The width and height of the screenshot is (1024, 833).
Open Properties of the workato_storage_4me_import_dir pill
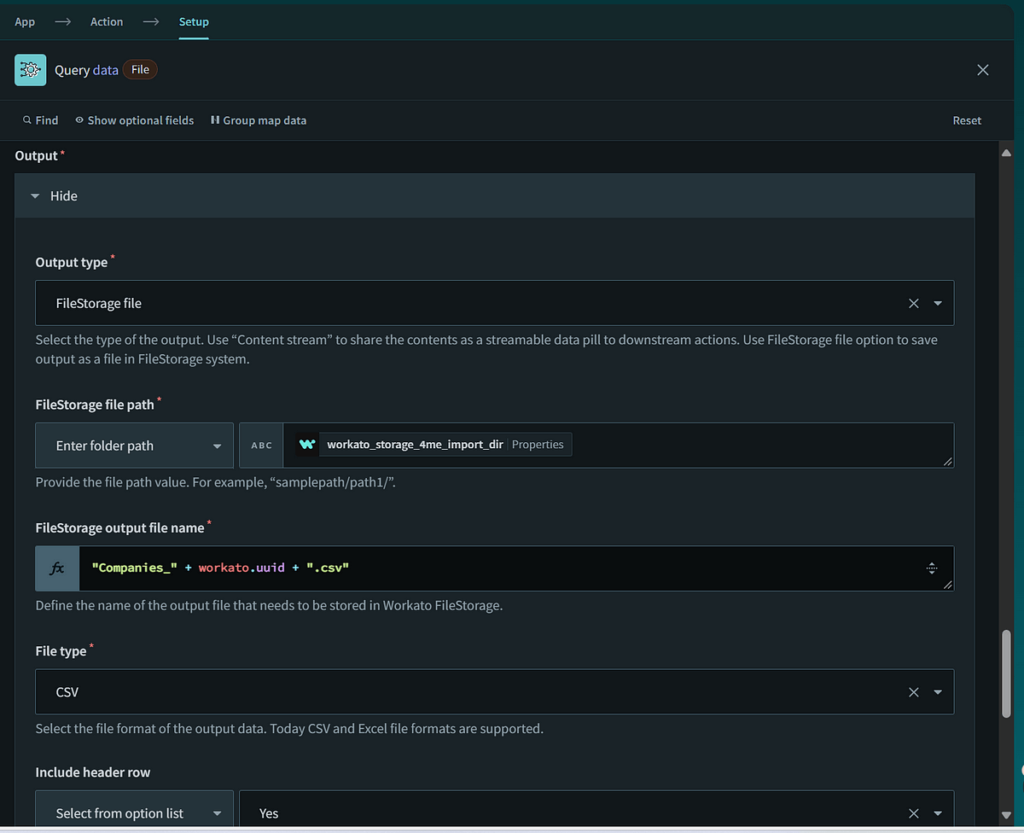point(538,444)
